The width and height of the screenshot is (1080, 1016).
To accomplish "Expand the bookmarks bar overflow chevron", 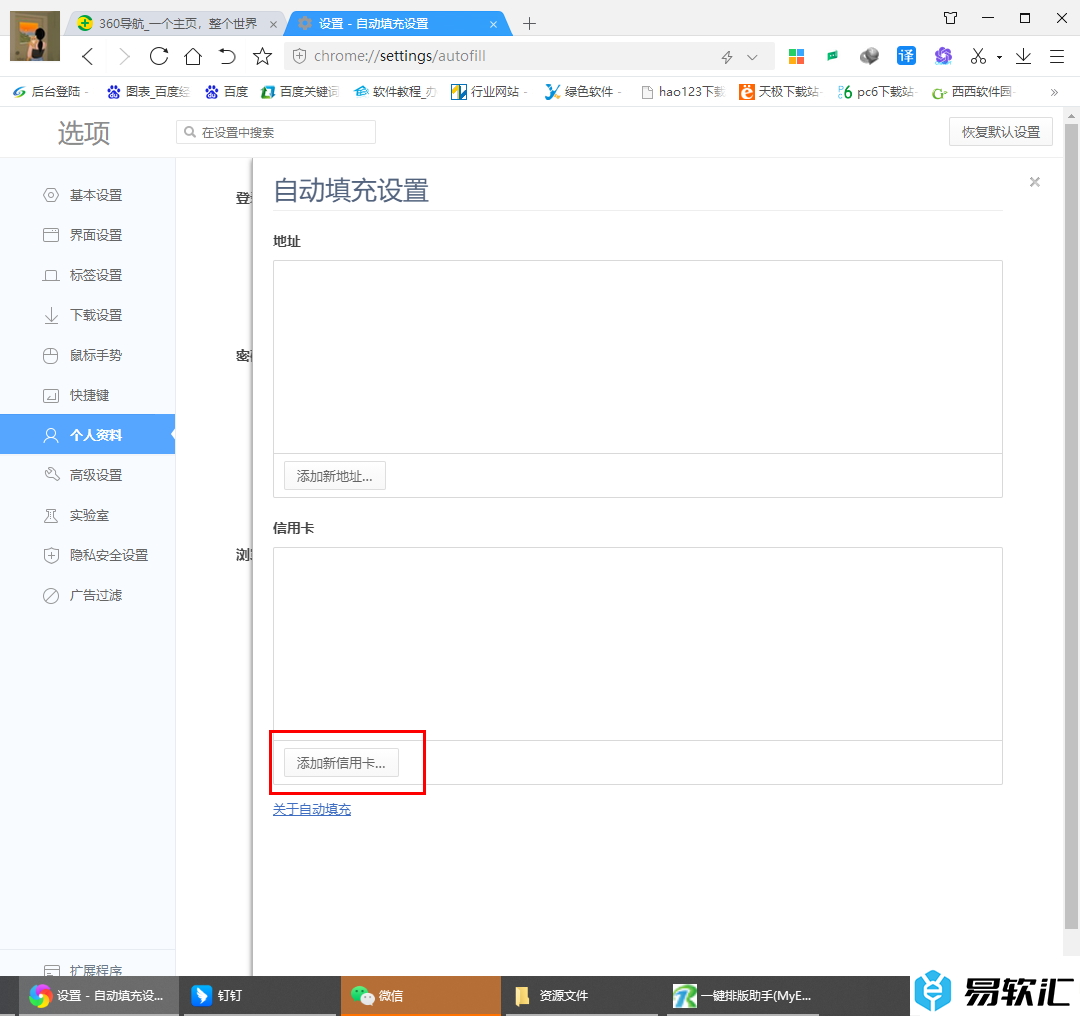I will 1054,92.
